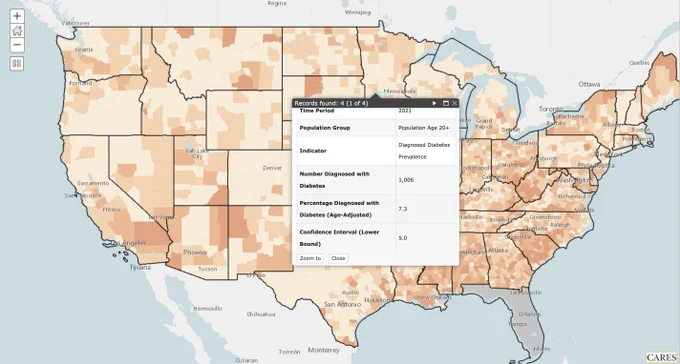Click Diagnosed Diabetes Prevalence value
This screenshot has width=680, height=364.
(x=424, y=151)
